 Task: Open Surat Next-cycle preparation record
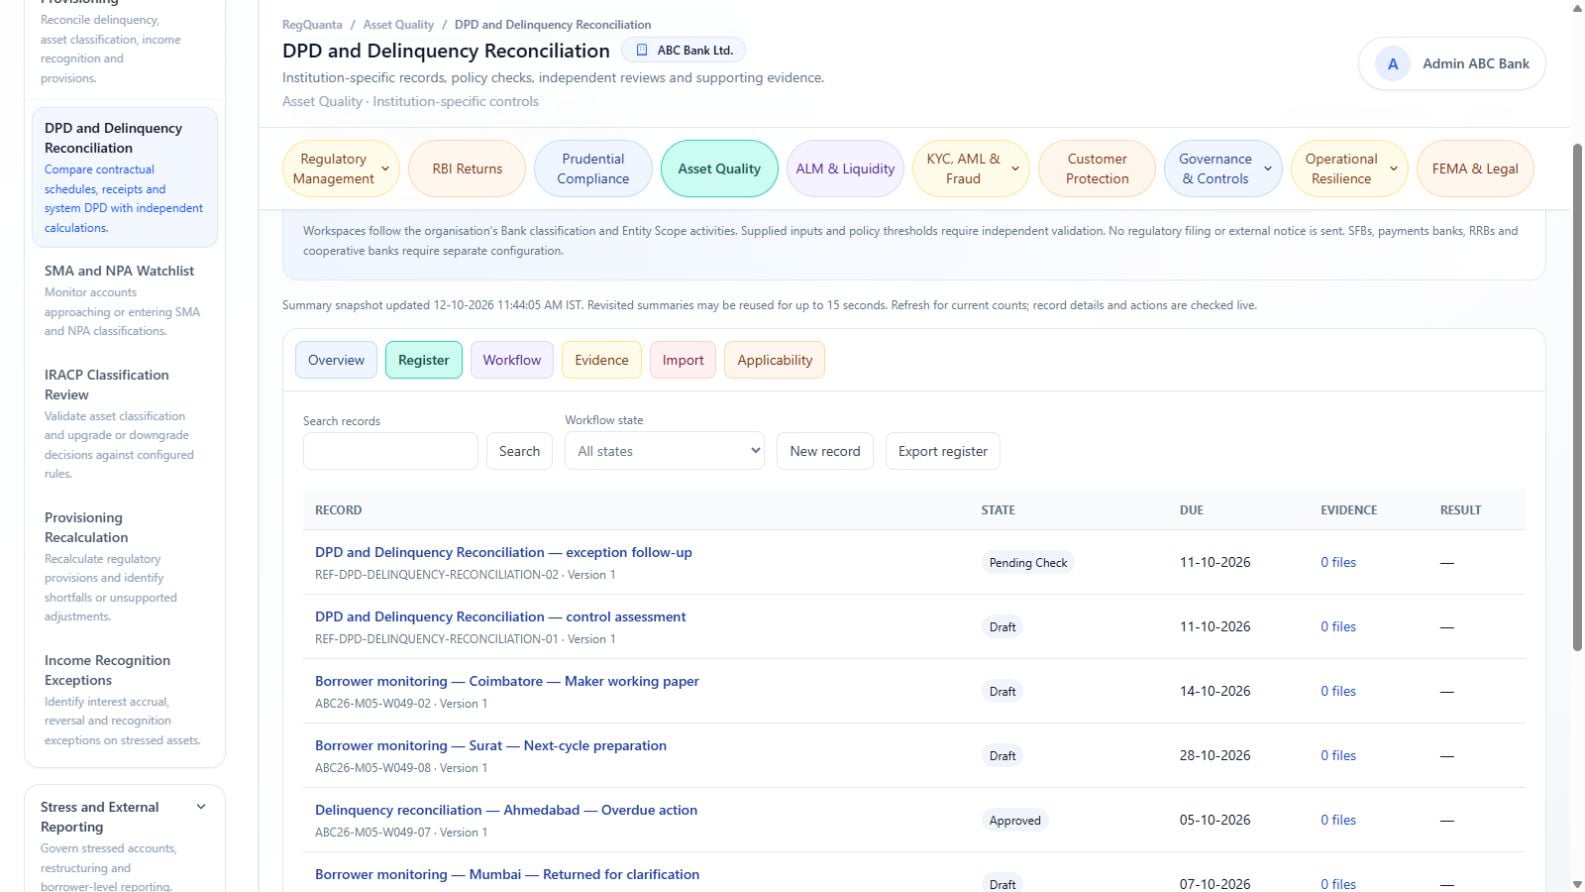point(490,746)
